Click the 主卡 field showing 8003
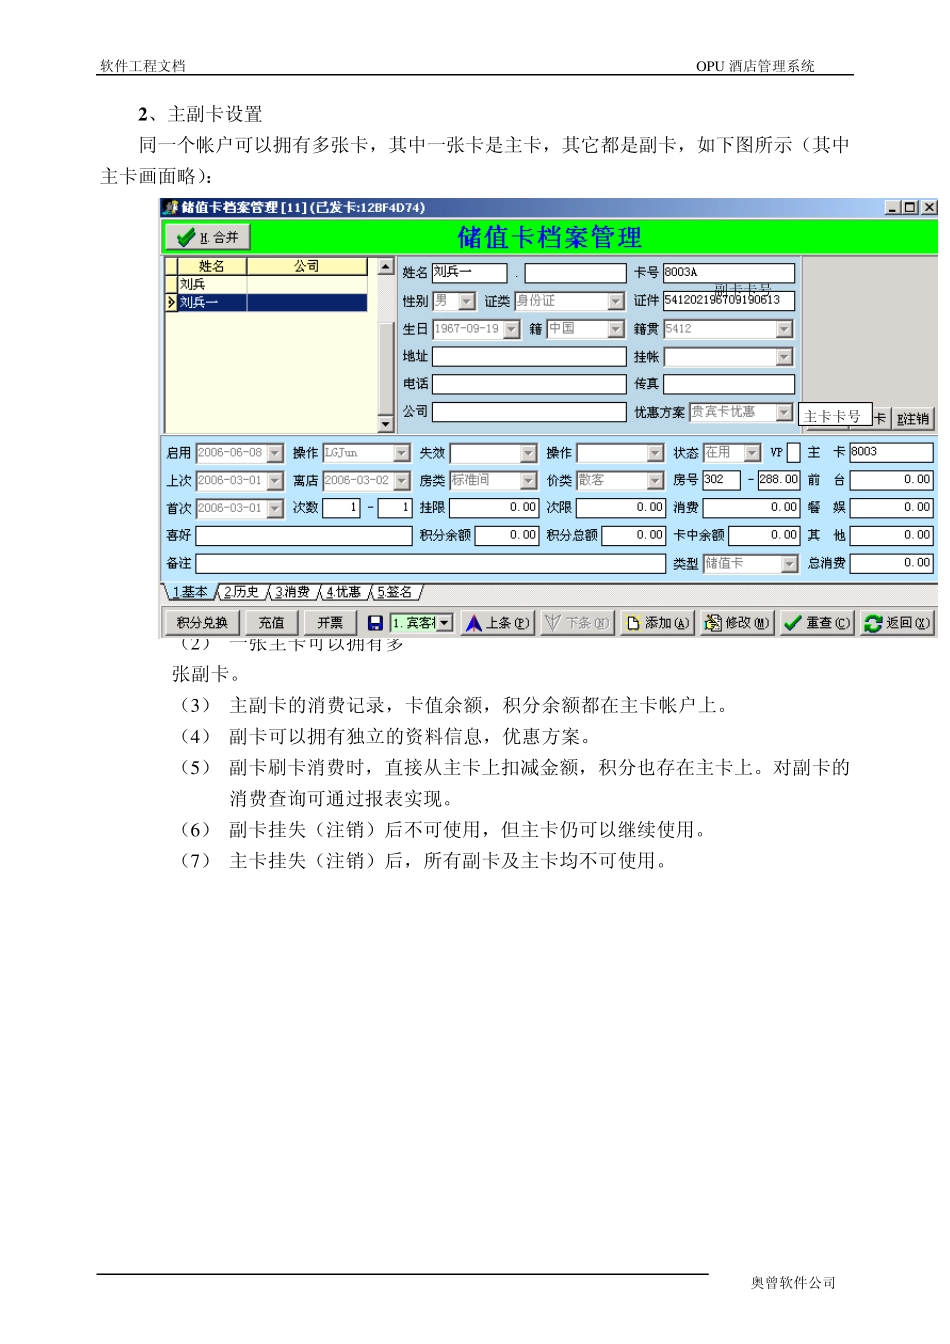Screen dimensions: 950x1344 click(891, 452)
